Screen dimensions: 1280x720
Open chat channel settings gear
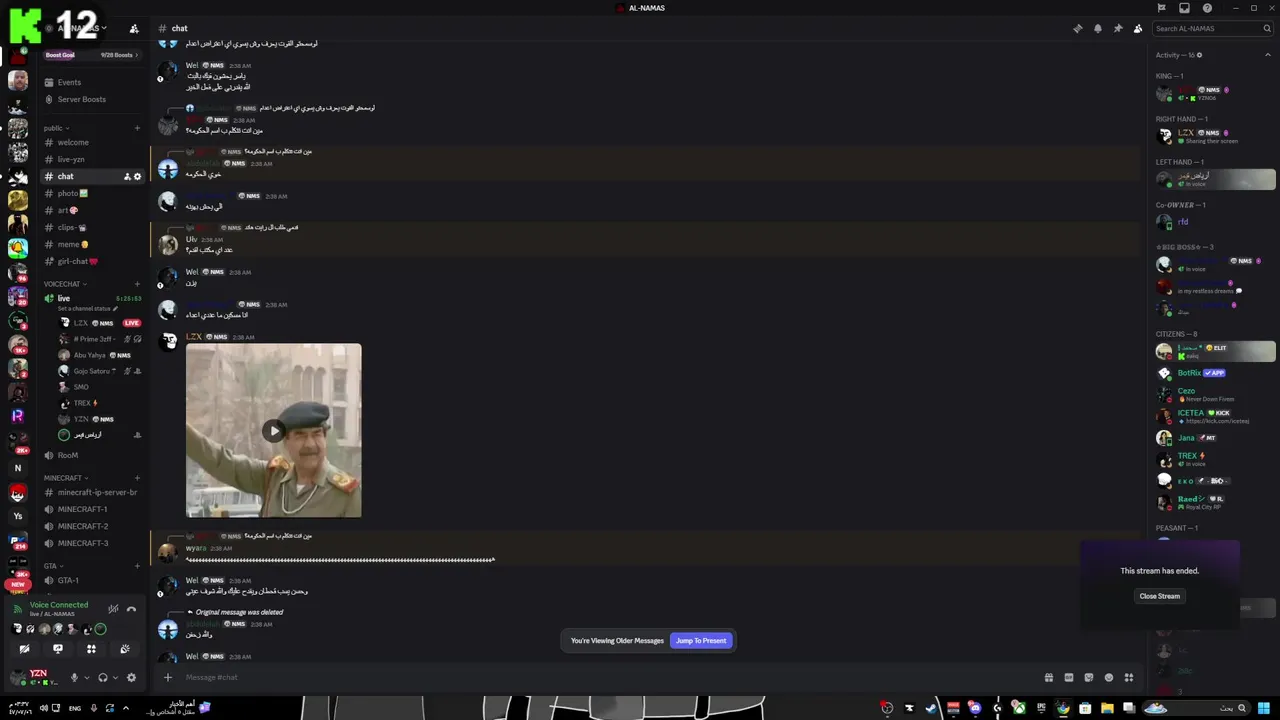(x=138, y=177)
